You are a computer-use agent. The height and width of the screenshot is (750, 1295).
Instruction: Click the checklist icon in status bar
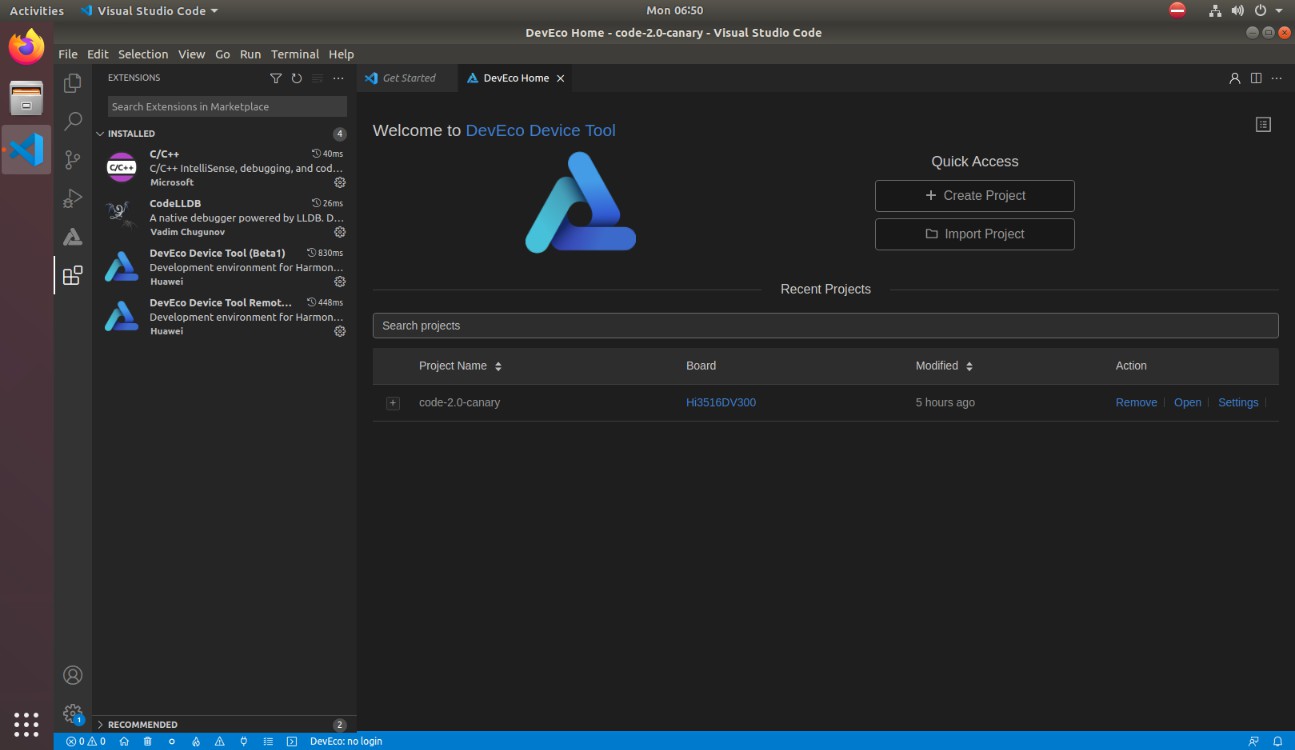coord(268,741)
